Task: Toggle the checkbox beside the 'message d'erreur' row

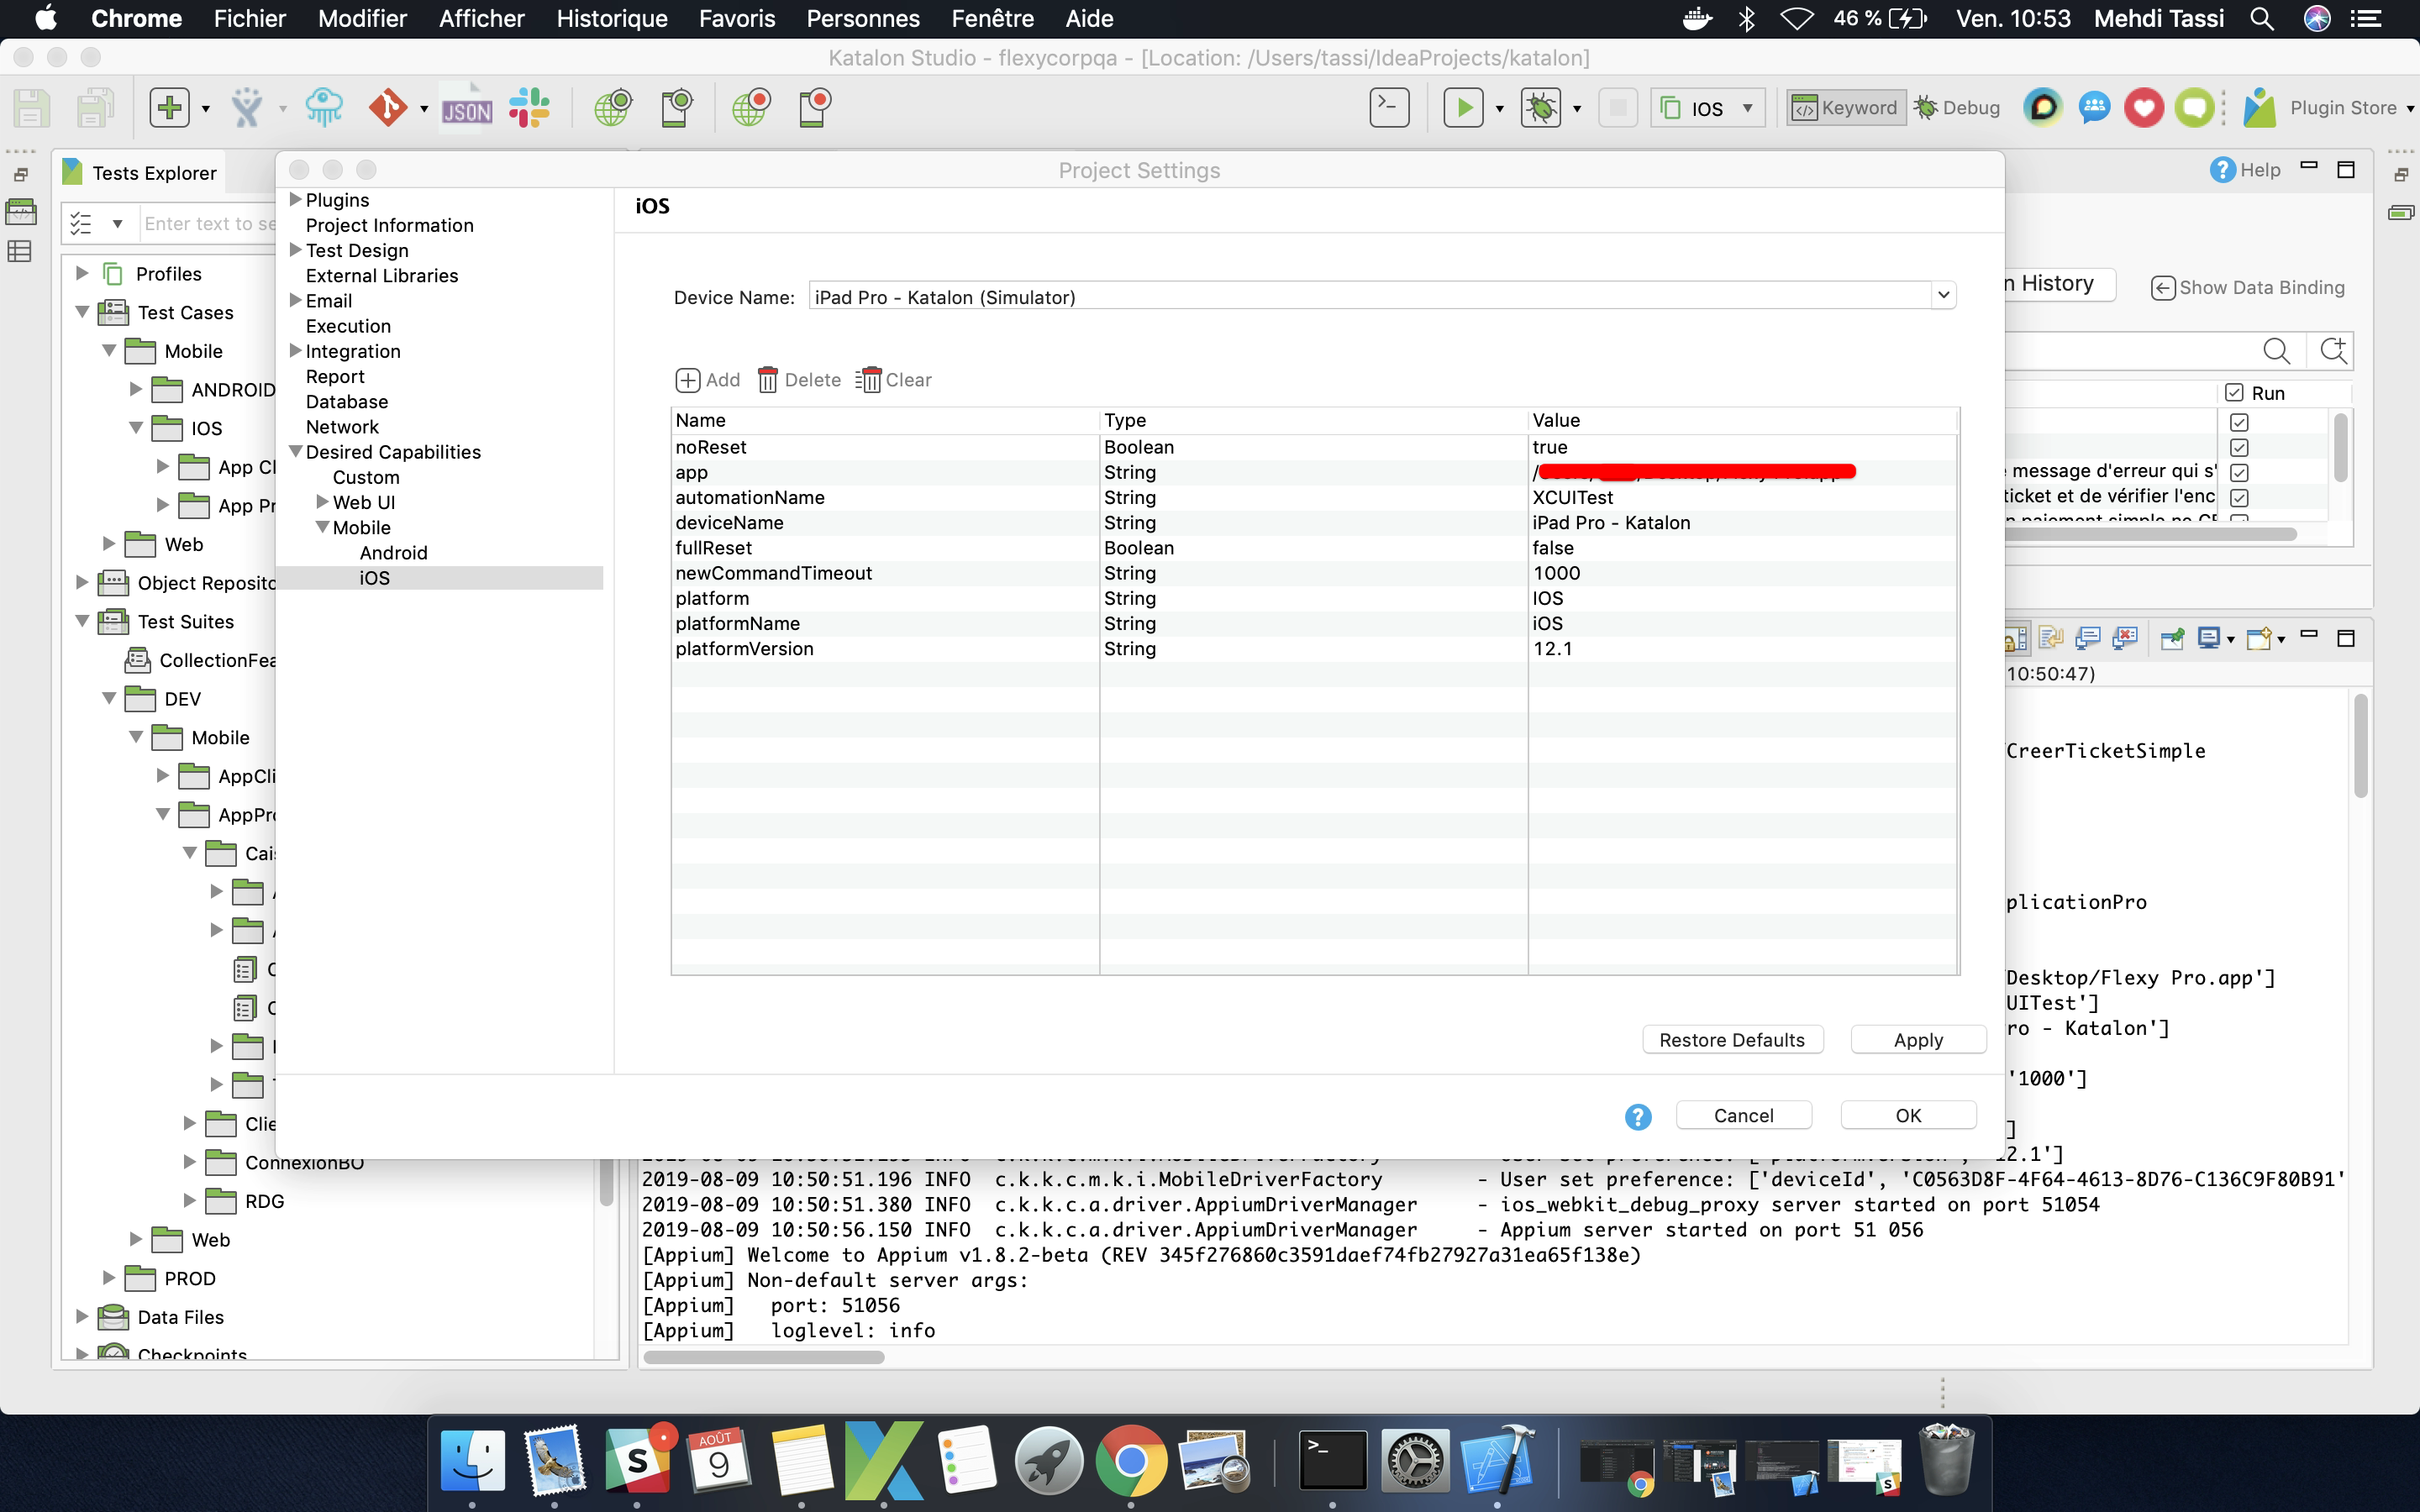Action: pos(2239,472)
